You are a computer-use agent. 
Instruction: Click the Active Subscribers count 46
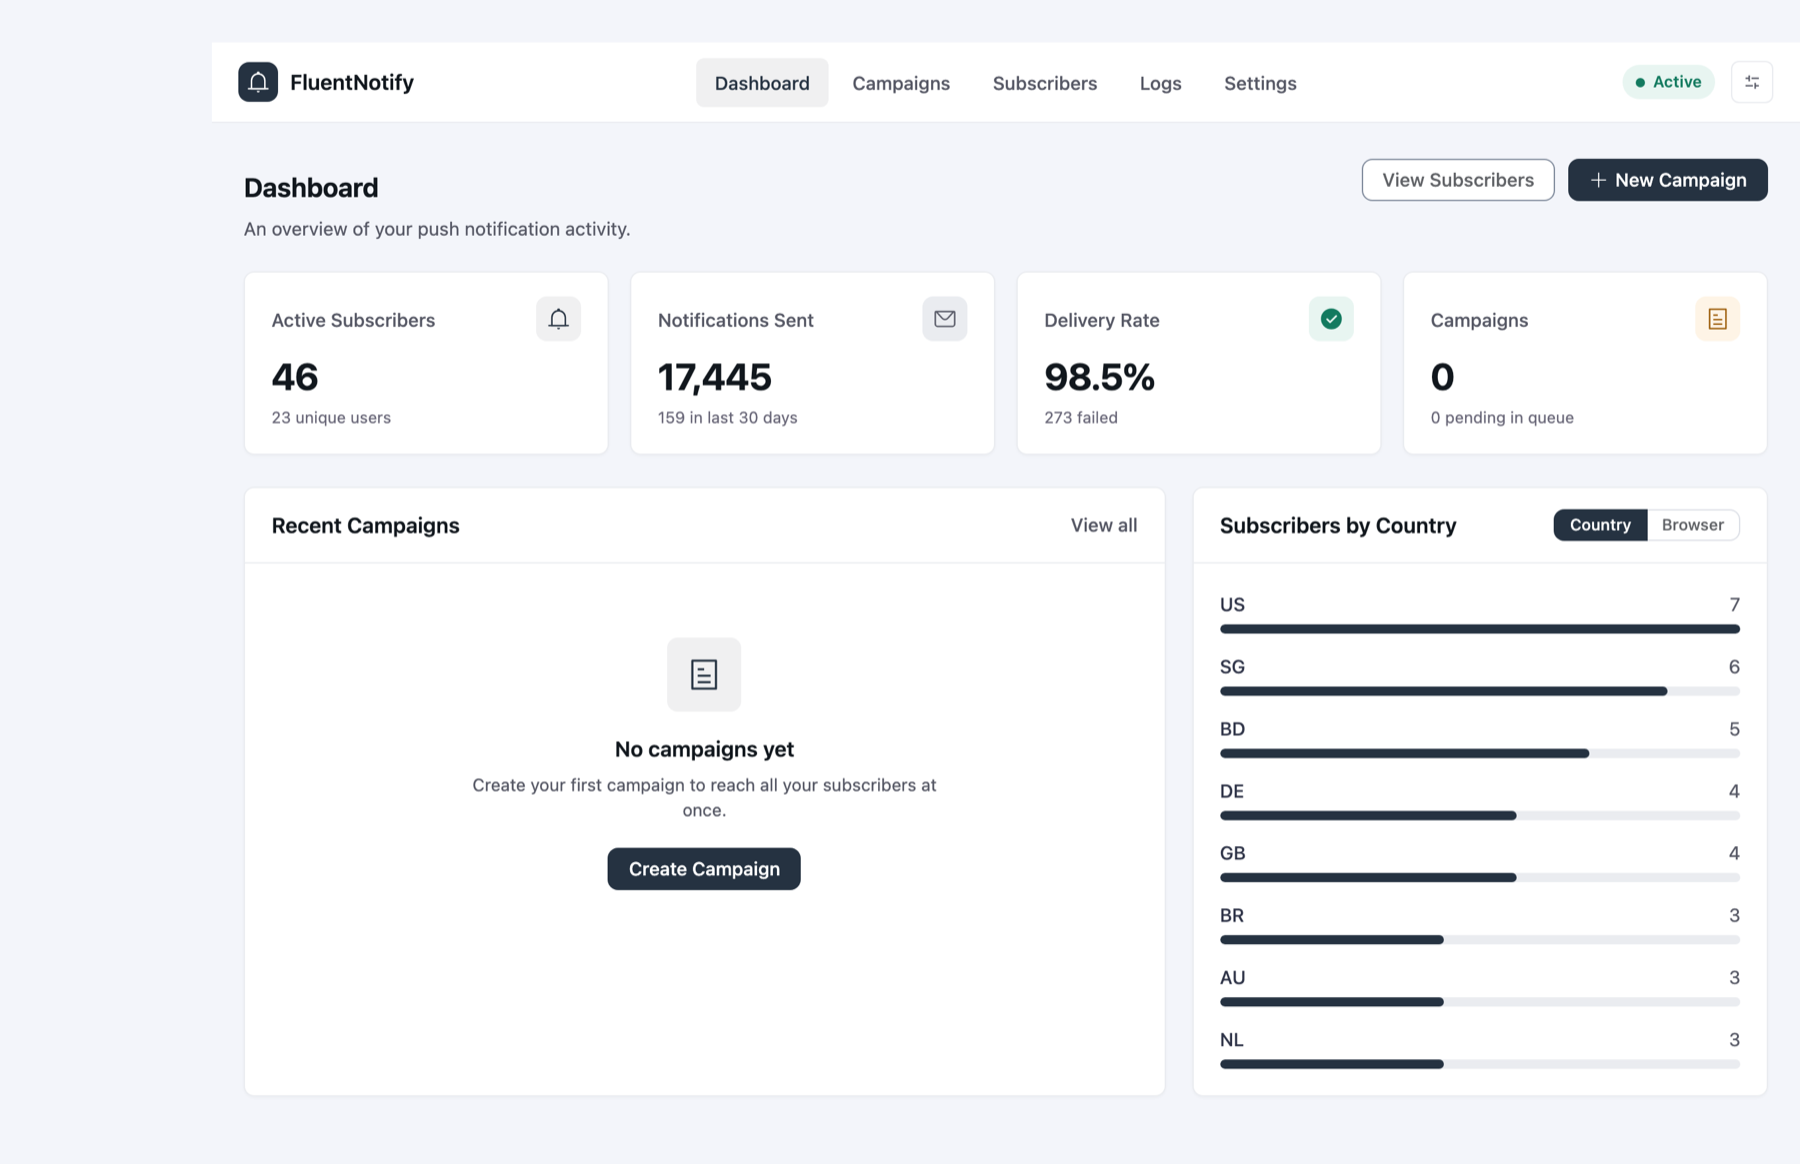[x=295, y=377]
